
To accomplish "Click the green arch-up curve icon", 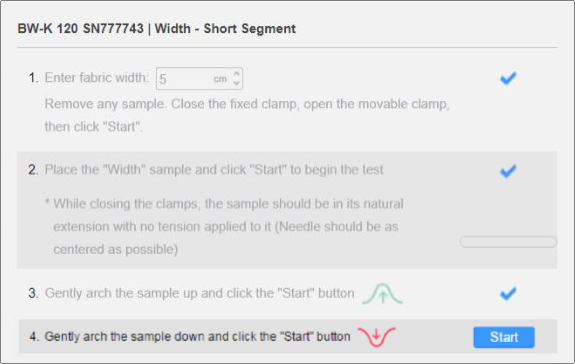I will tap(382, 294).
